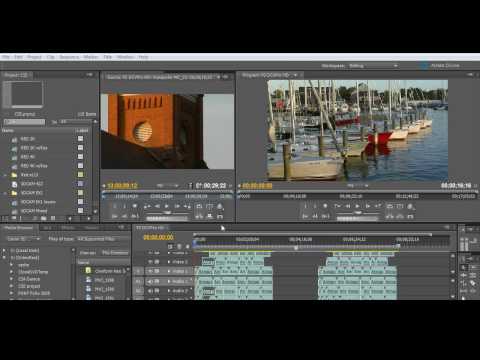The image size is (480, 360).
Task: Switch to the Media Browser tab
Action: [x=19, y=228]
